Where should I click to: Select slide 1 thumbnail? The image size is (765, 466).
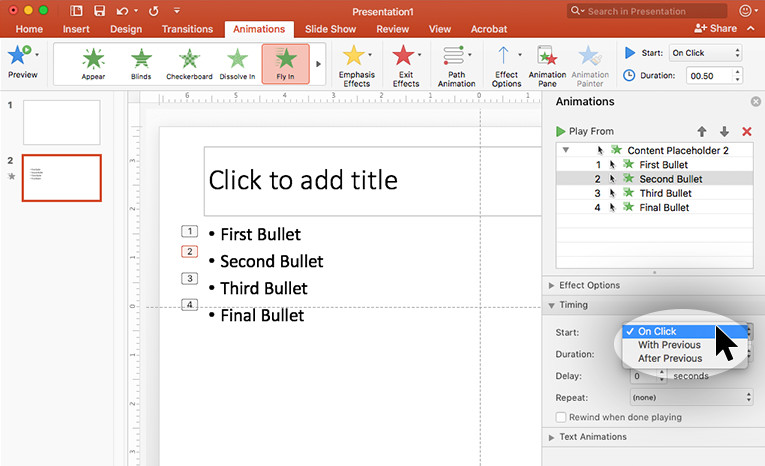pos(61,122)
